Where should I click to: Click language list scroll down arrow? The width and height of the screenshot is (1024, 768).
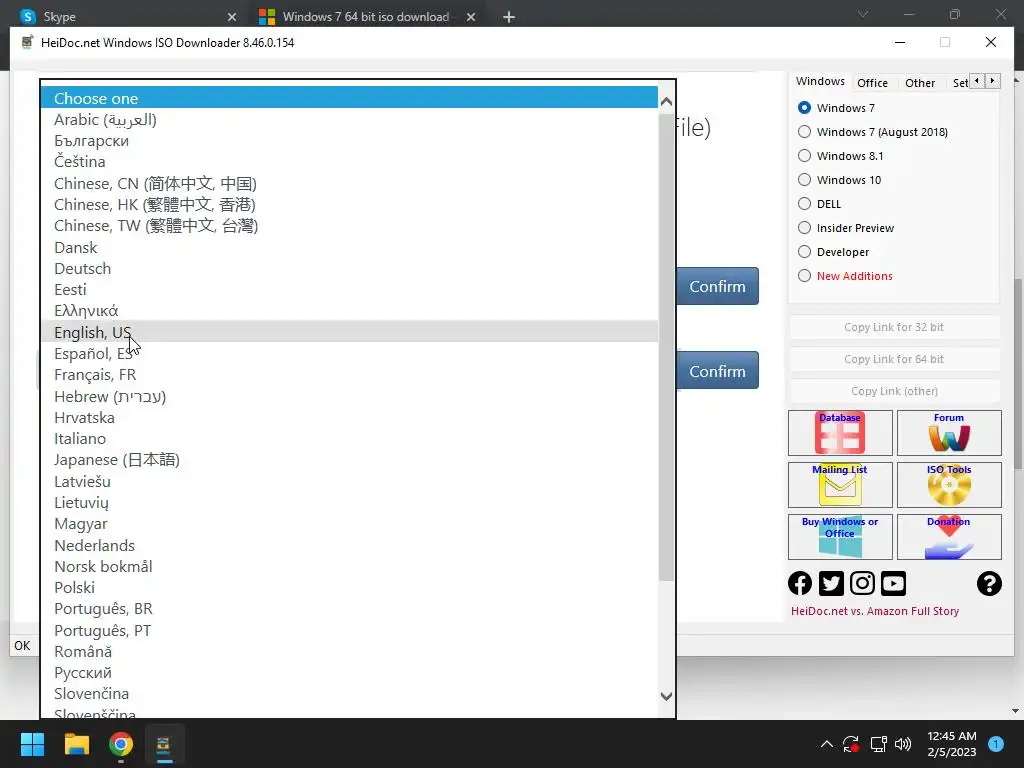666,696
